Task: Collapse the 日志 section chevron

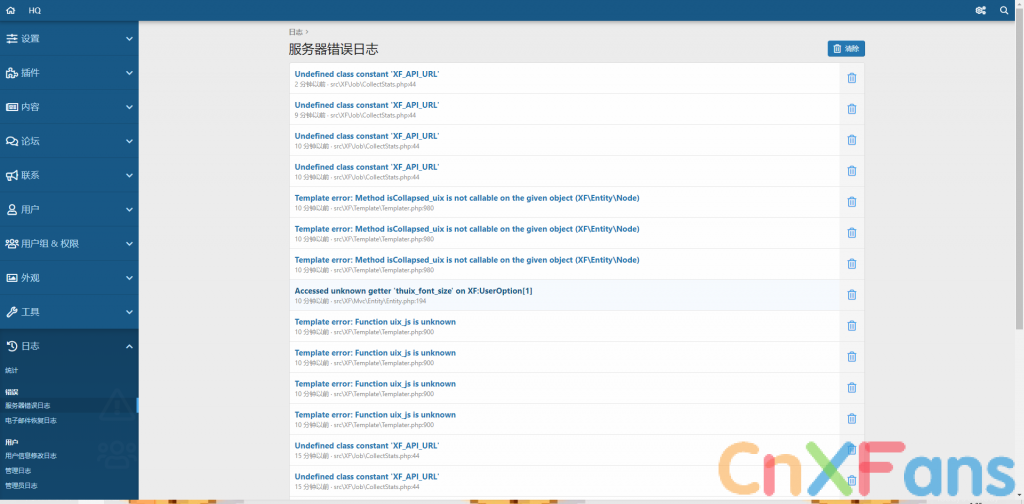Action: [x=129, y=346]
